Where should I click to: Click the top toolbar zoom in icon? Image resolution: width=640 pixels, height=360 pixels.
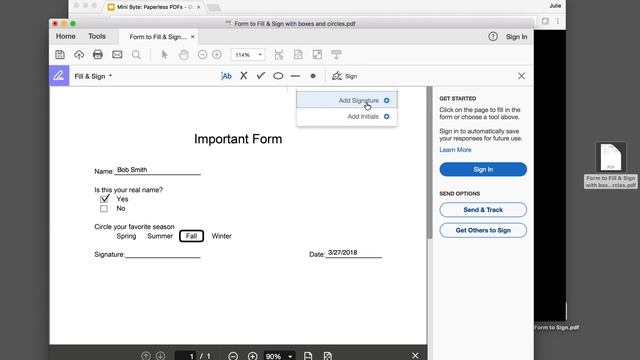tap(217, 55)
